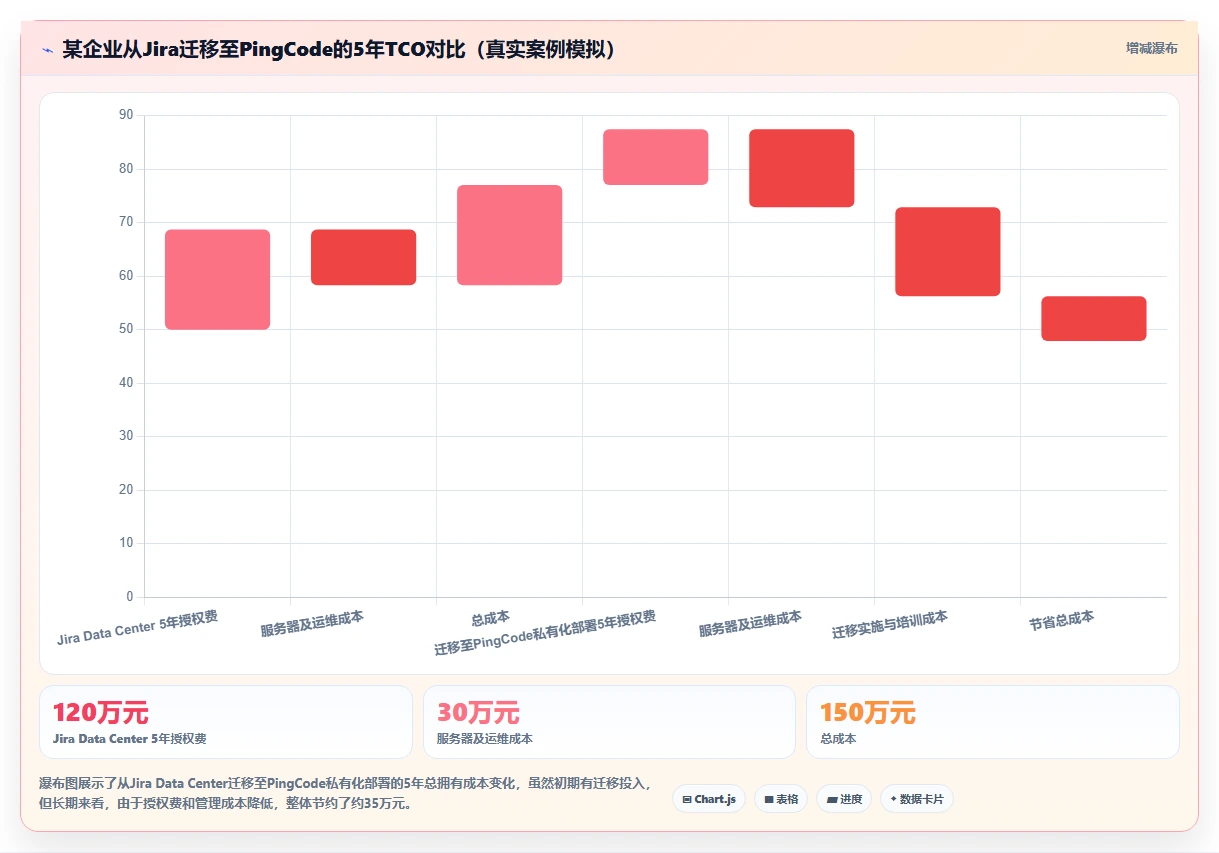Click the 增减瀑布 tag in header
Viewport: 1219px width, 853px height.
click(1151, 48)
